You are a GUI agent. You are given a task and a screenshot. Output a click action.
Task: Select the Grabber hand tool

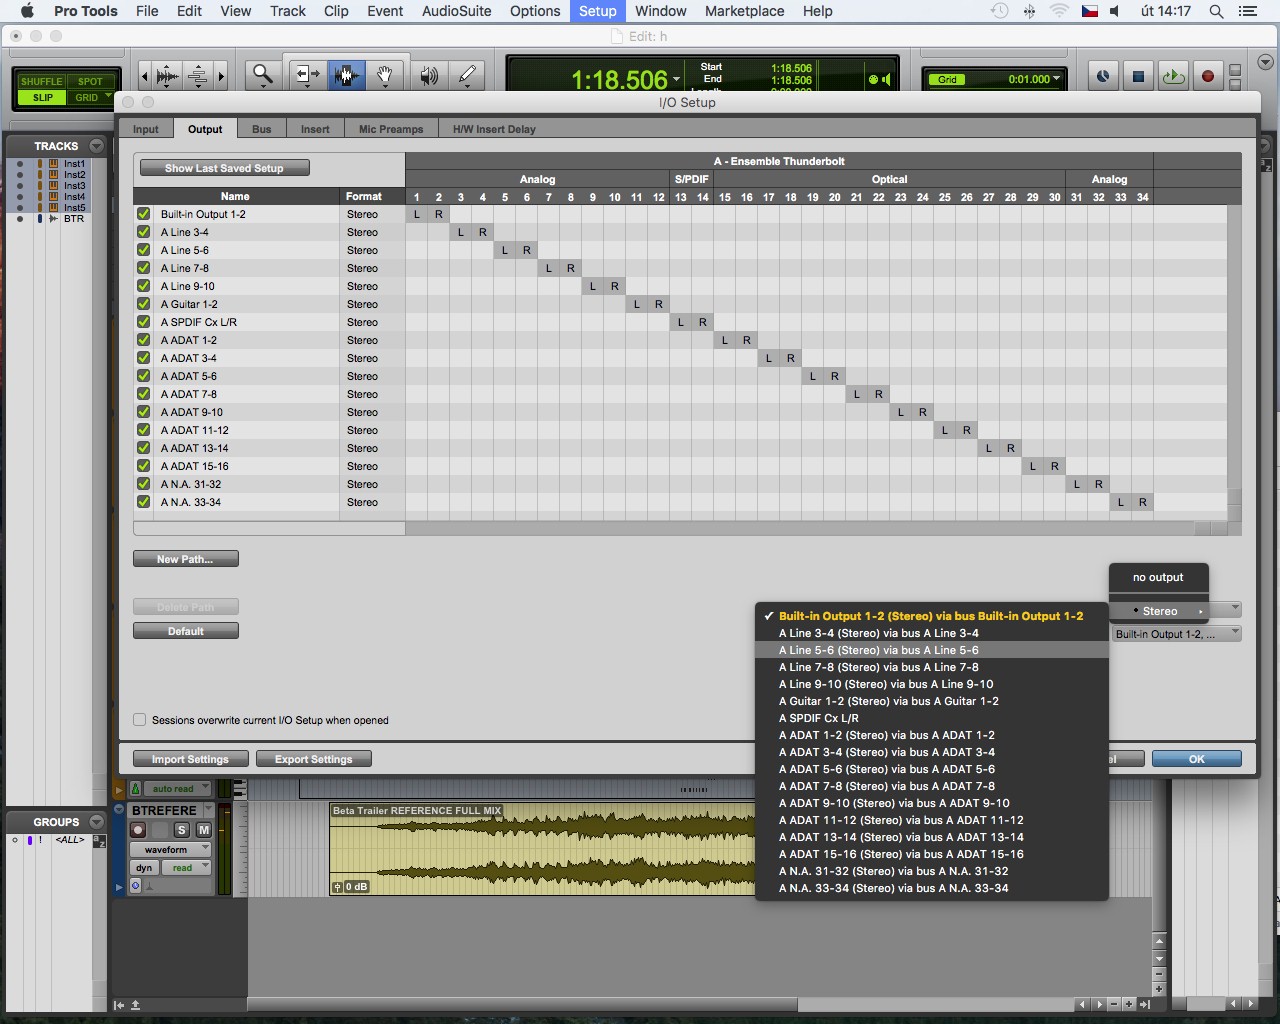384,75
